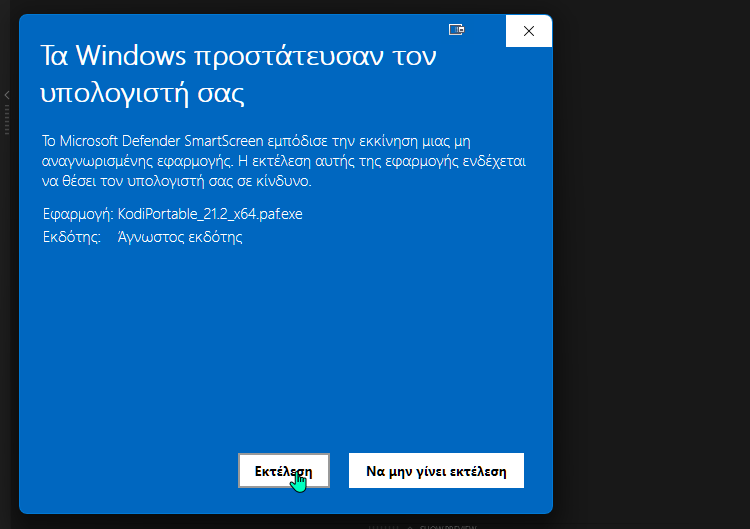The height and width of the screenshot is (529, 750).
Task: Close the SmartScreen dialog with X
Action: point(529,31)
